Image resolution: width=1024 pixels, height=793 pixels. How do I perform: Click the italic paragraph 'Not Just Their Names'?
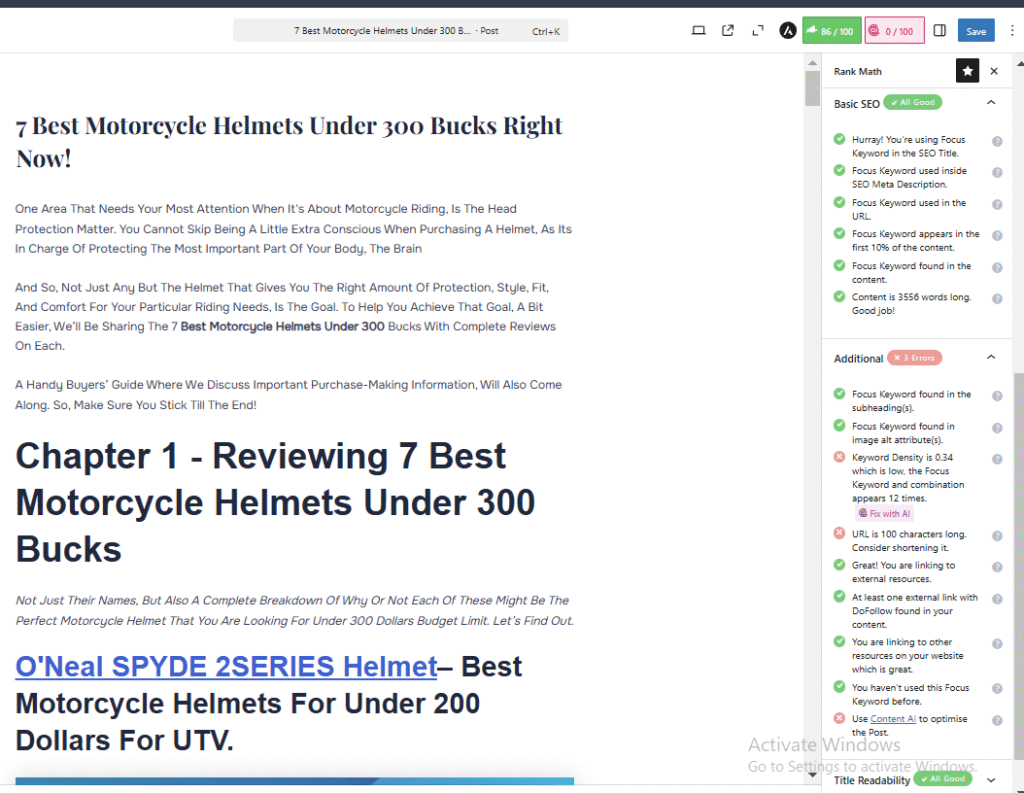[x=295, y=610]
